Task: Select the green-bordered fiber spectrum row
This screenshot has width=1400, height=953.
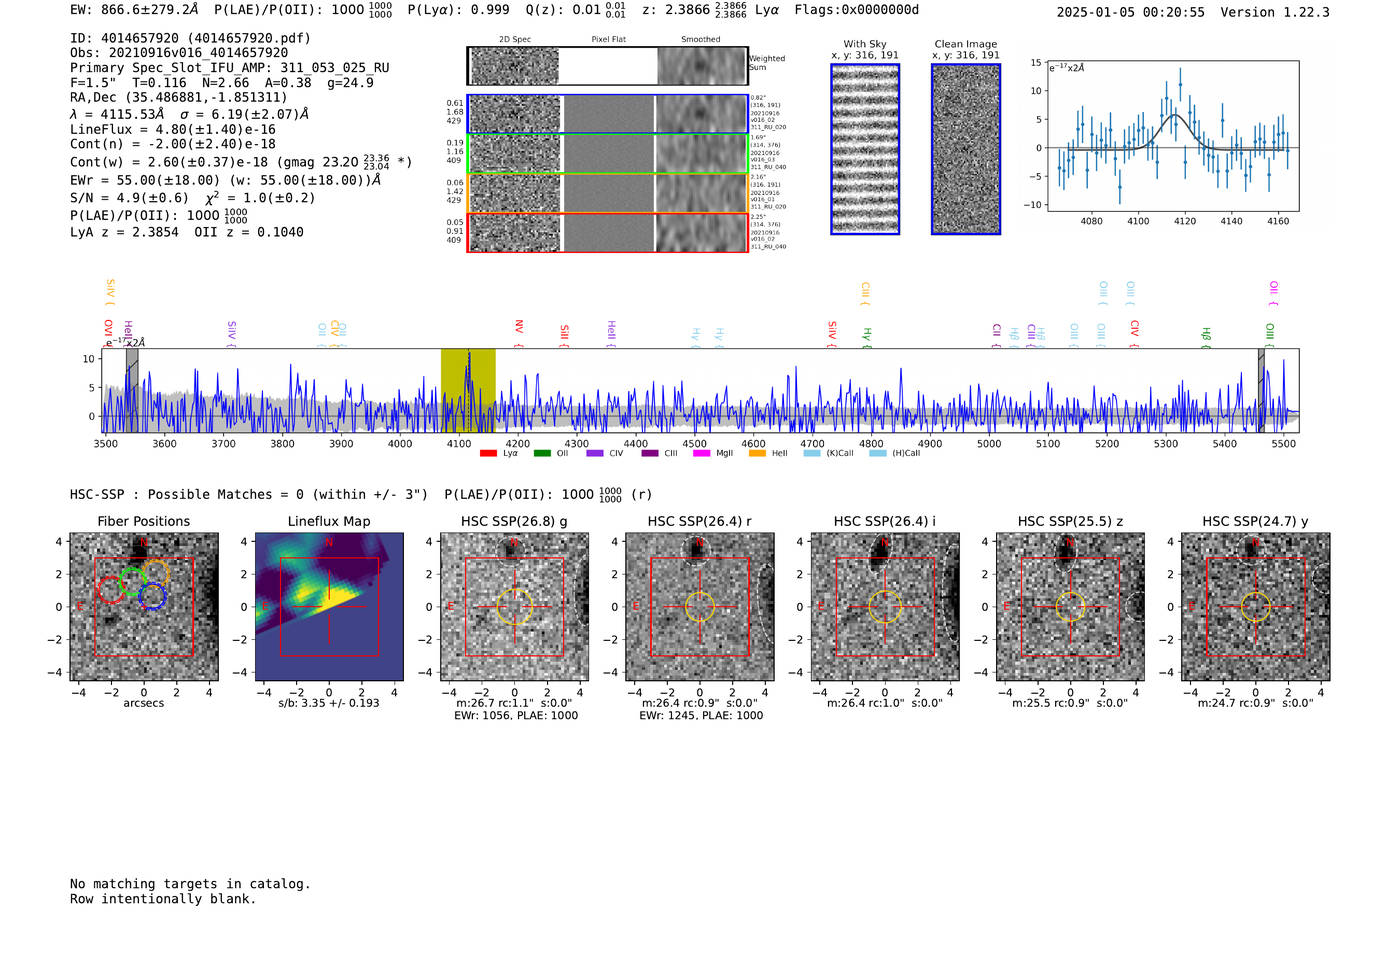Action: pos(608,154)
